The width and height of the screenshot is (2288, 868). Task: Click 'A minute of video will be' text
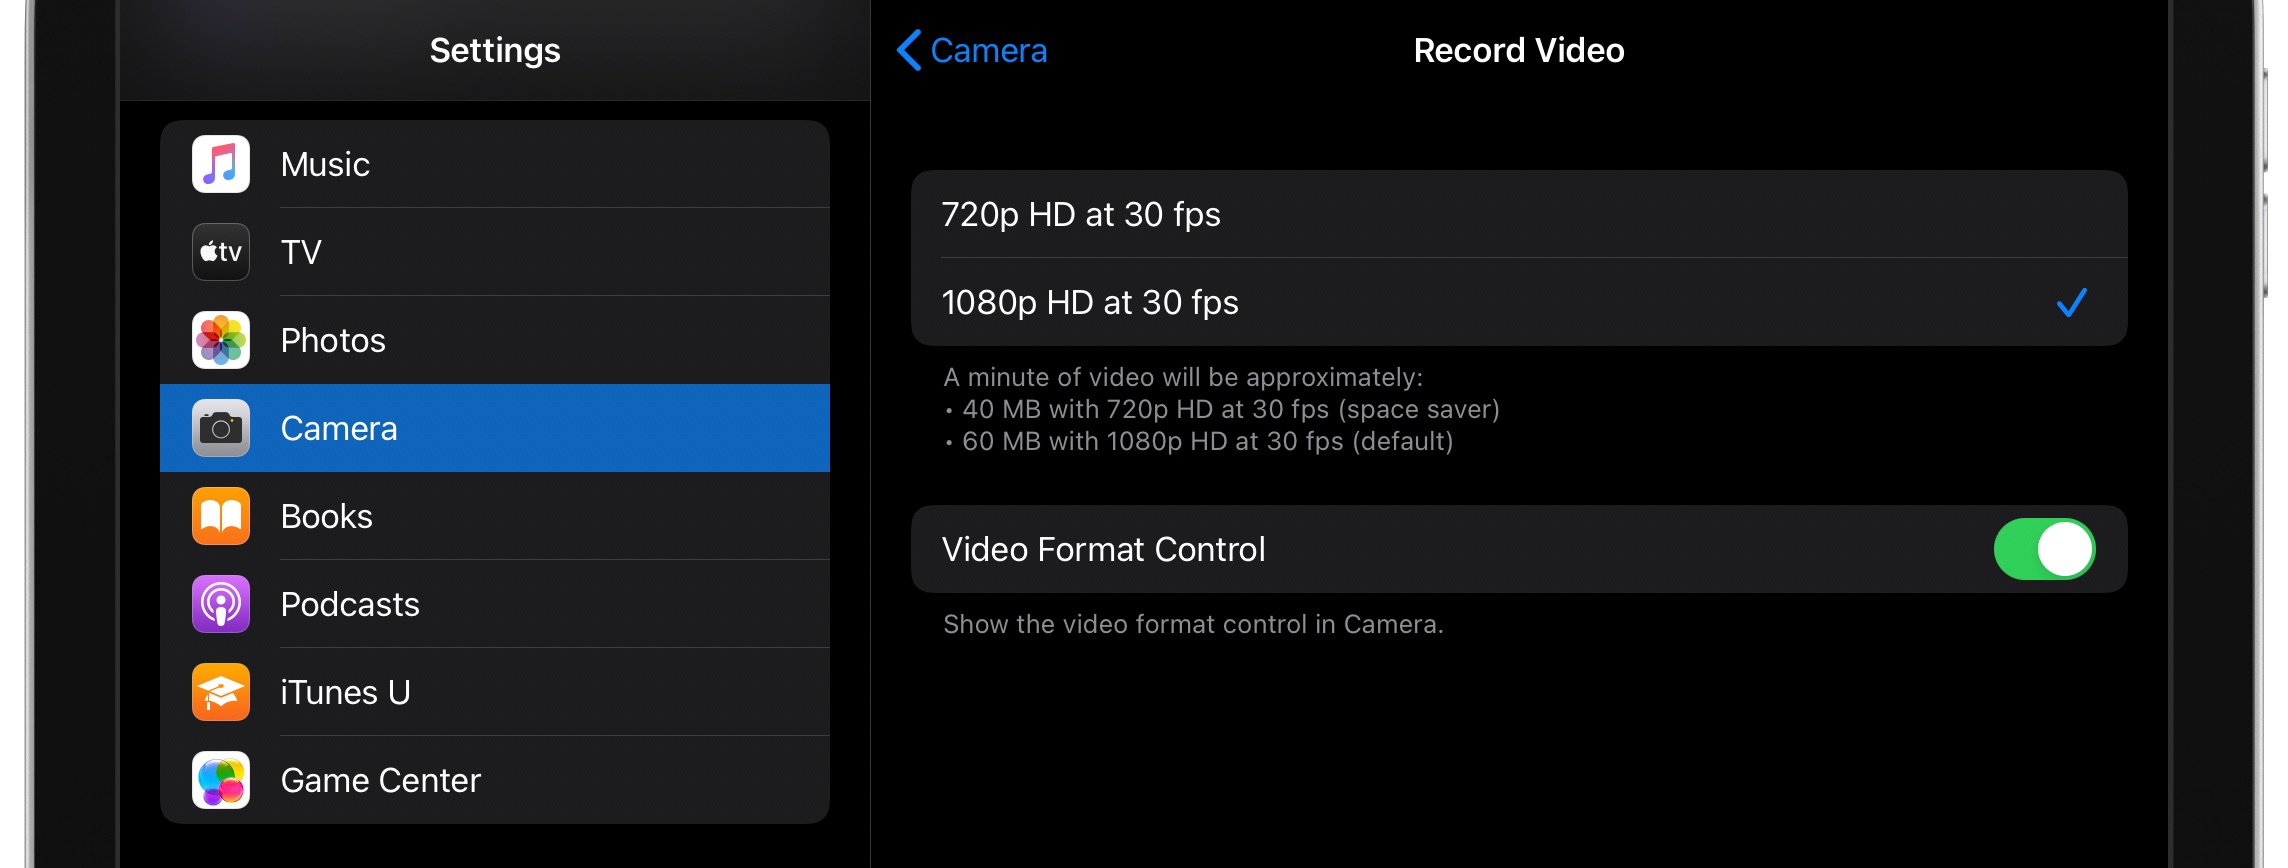(x=1183, y=377)
